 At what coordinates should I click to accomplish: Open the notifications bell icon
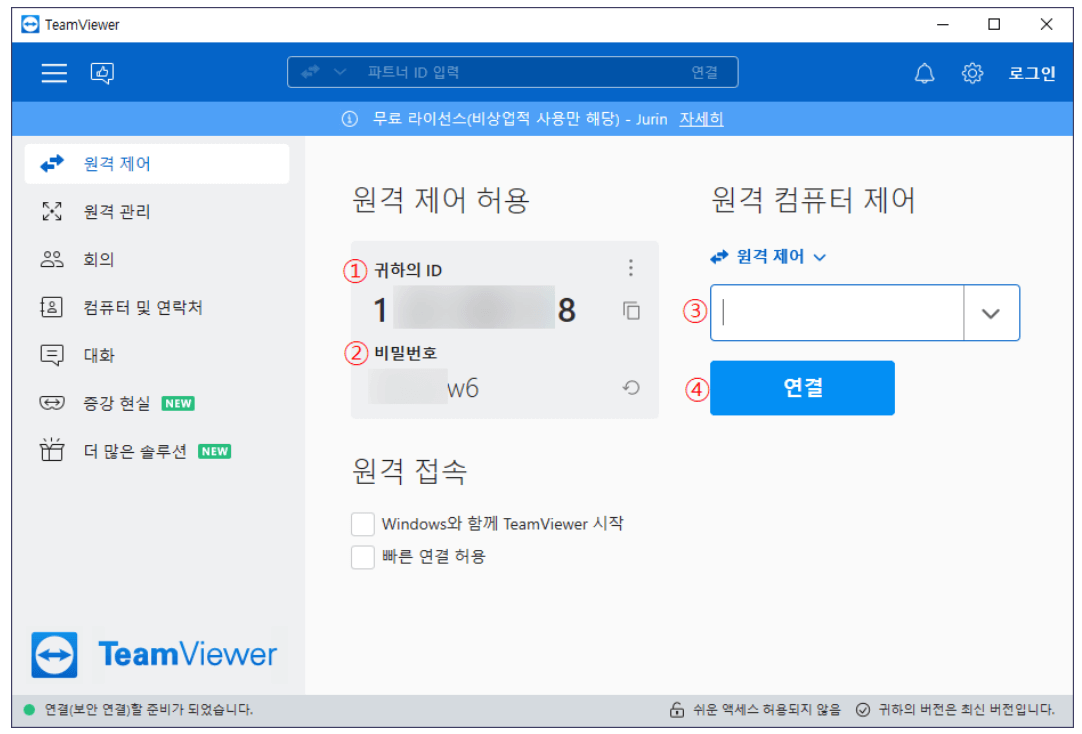[x=924, y=72]
